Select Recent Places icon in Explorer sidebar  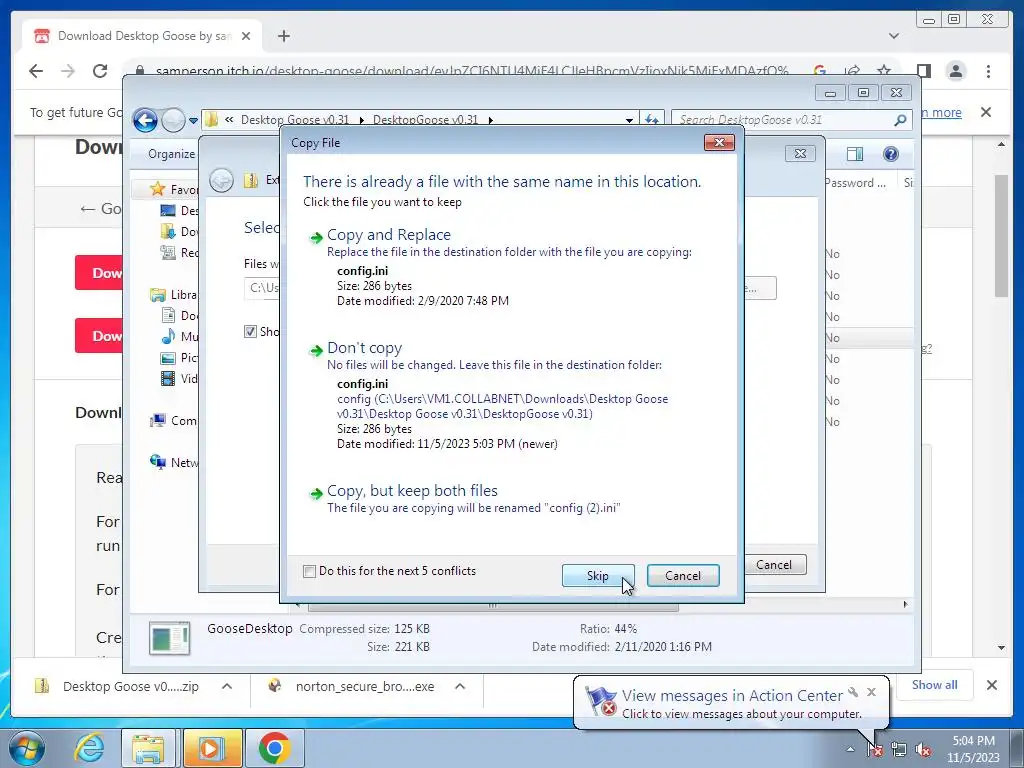168,252
